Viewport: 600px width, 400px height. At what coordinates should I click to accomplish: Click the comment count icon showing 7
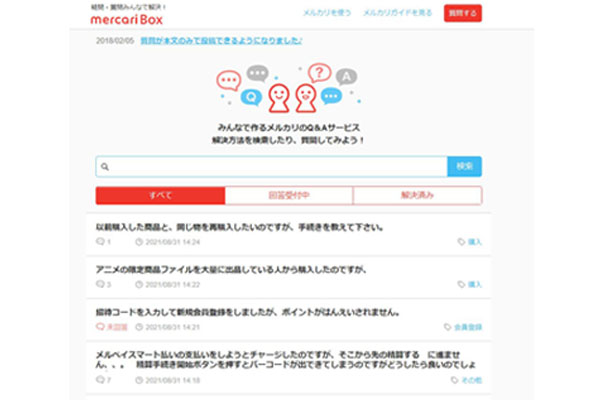point(100,380)
